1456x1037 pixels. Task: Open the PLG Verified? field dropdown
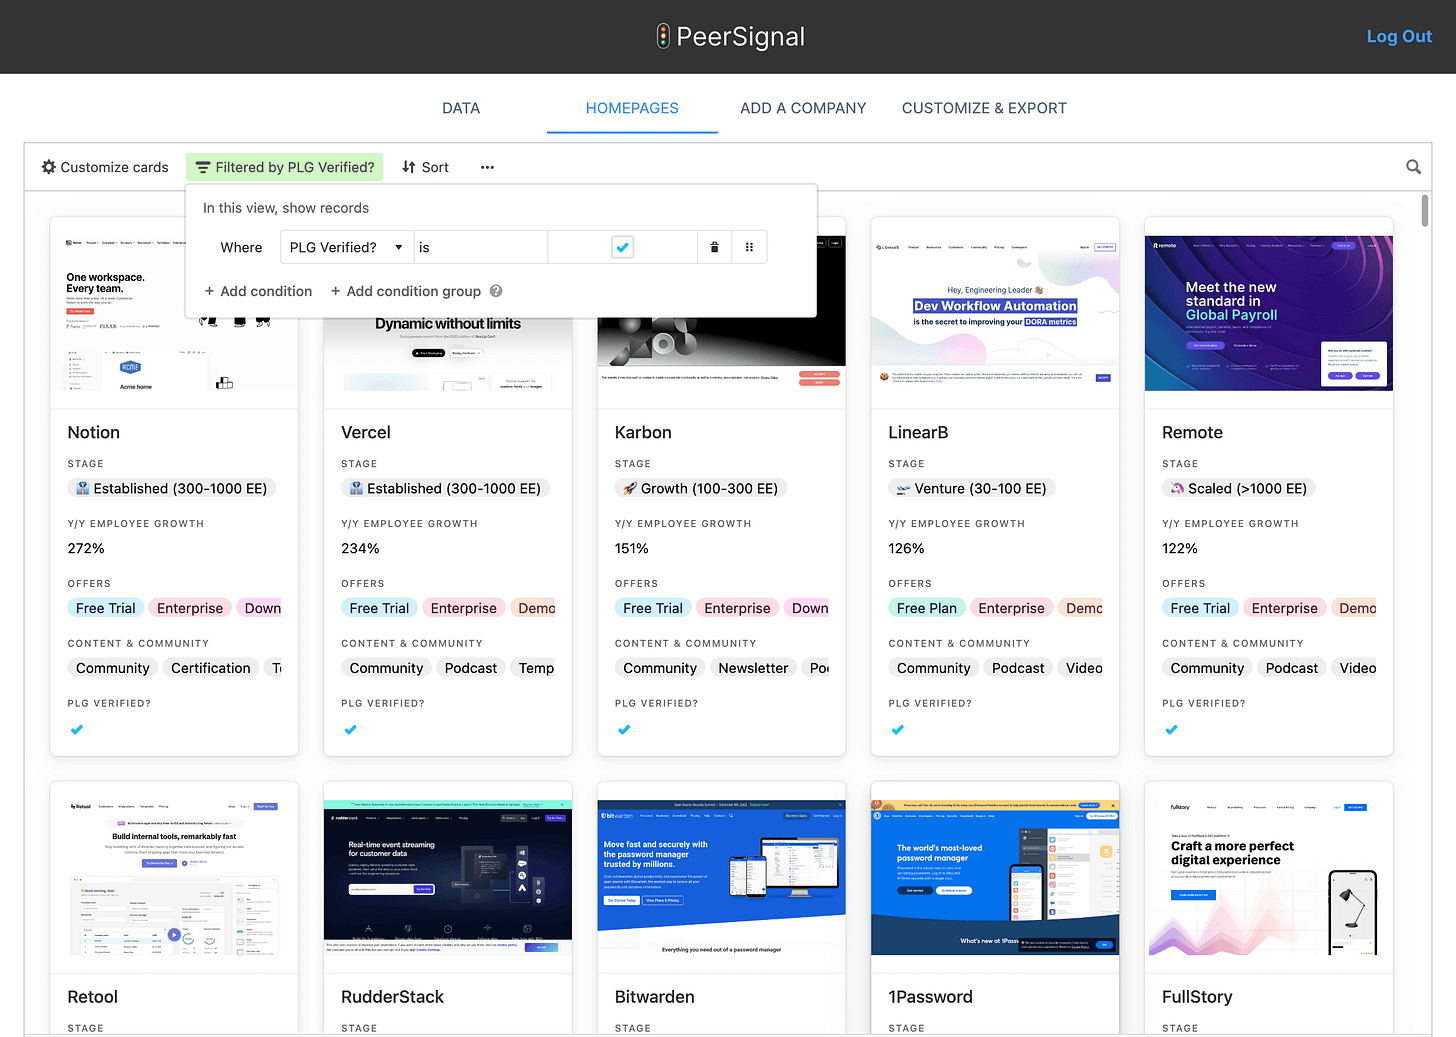pyautogui.click(x=347, y=247)
